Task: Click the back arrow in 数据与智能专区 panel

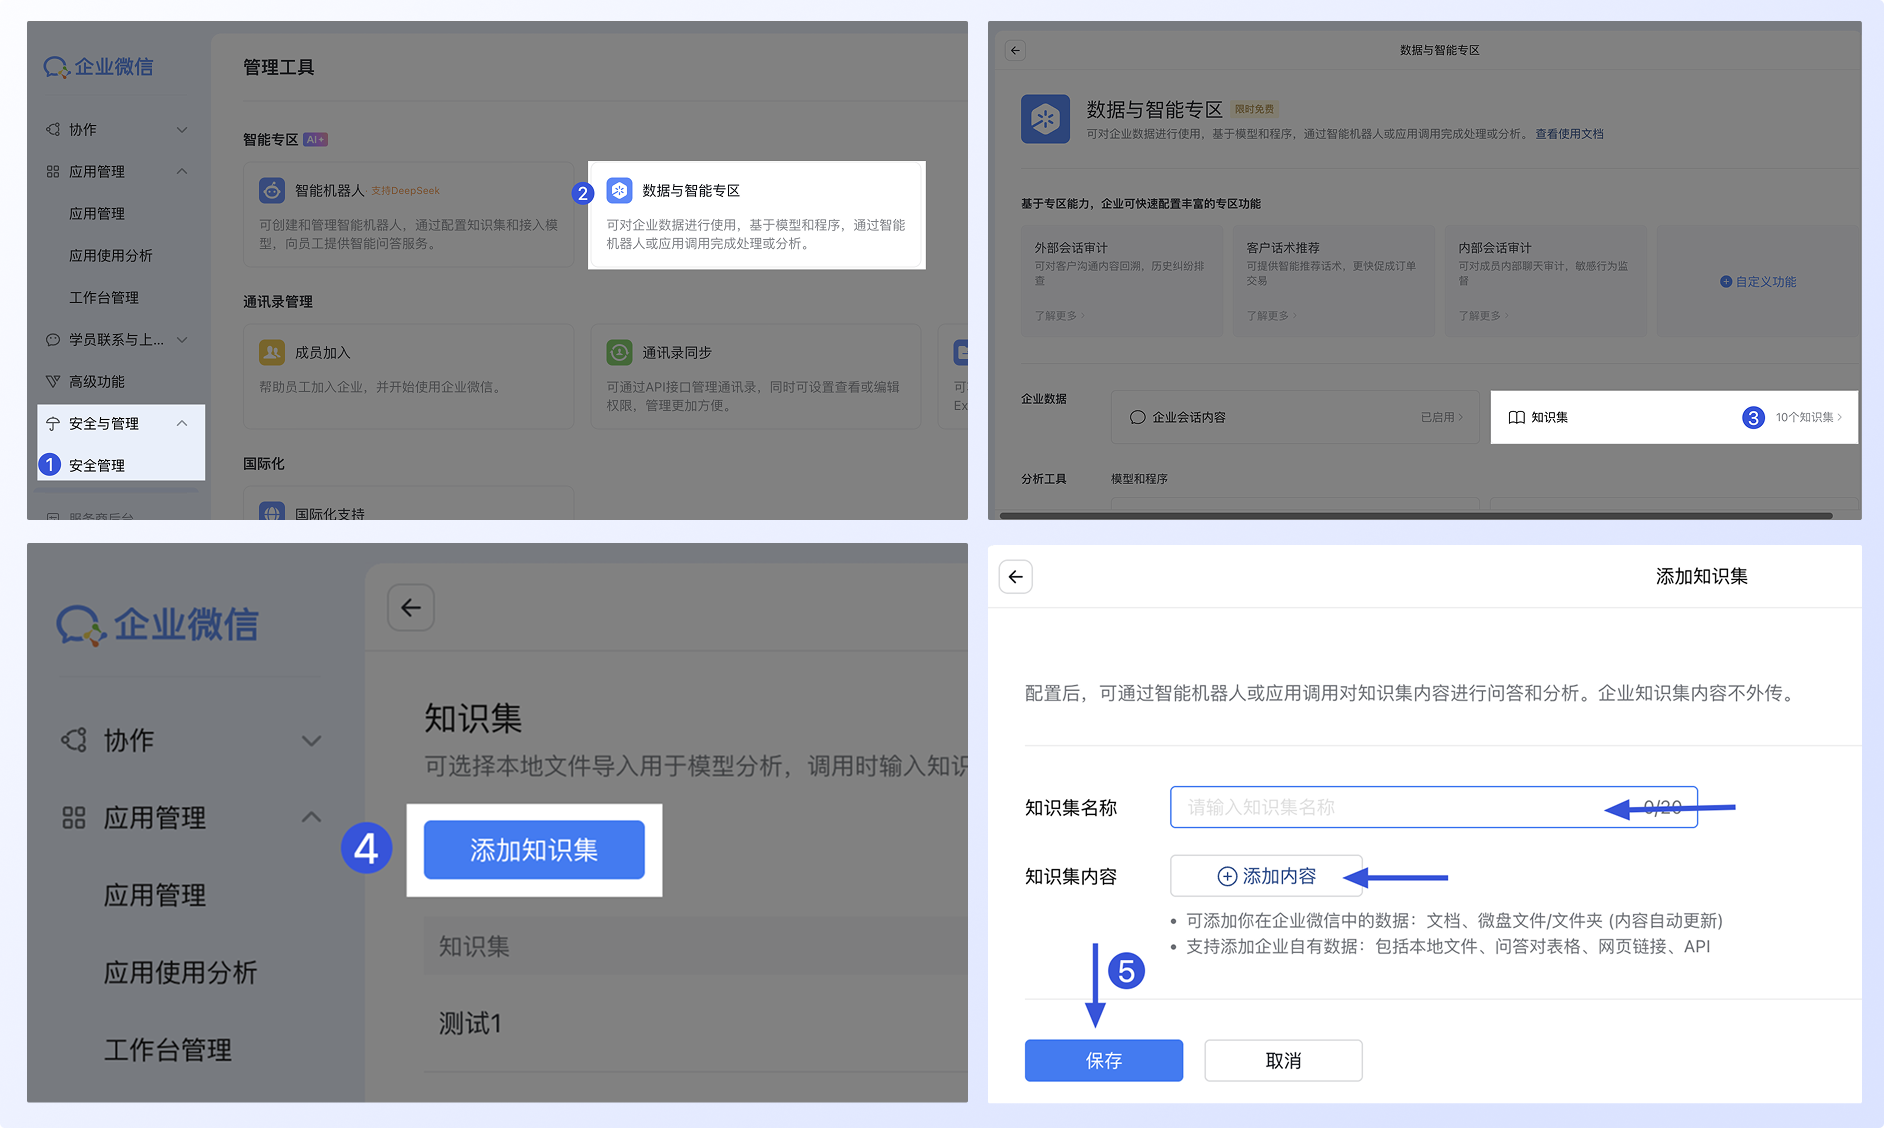Action: pyautogui.click(x=1015, y=50)
